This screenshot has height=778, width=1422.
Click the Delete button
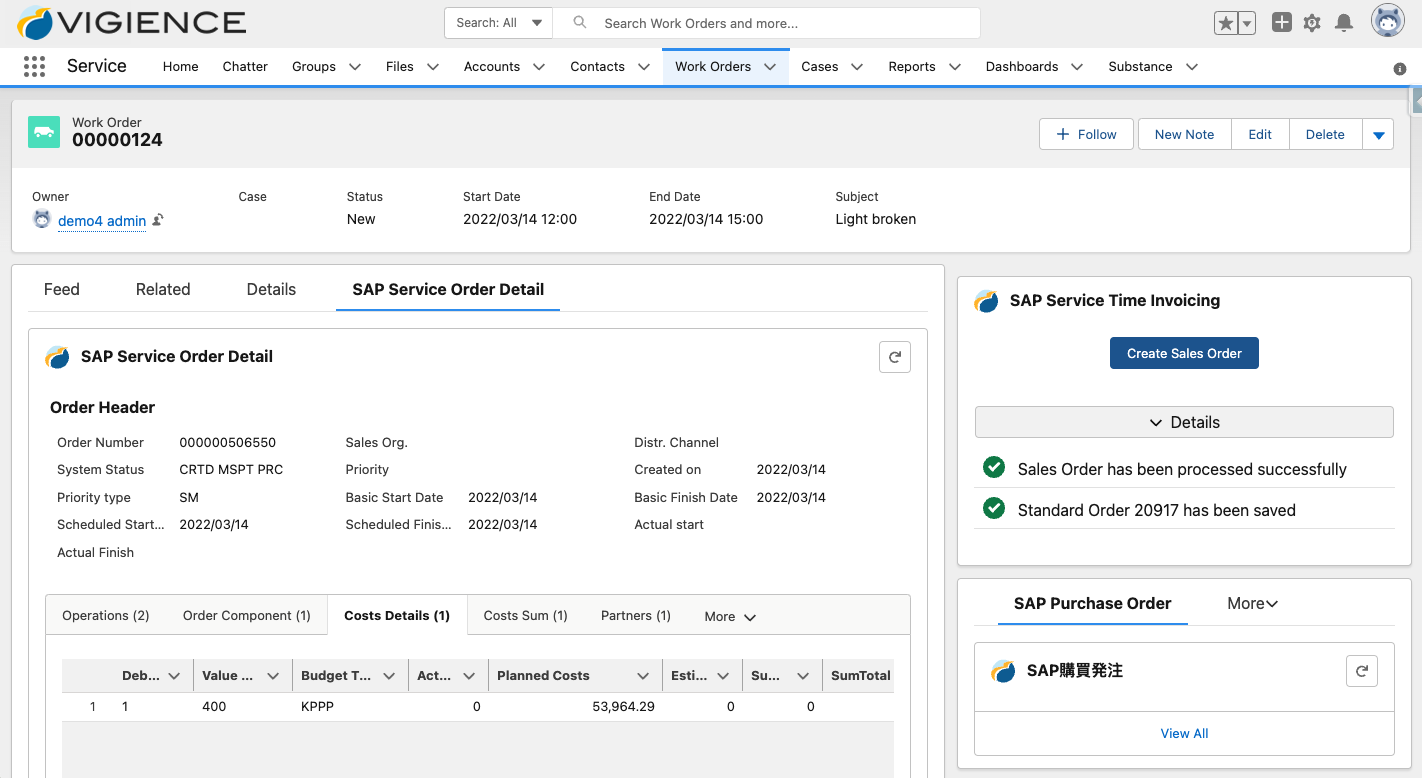click(x=1325, y=134)
